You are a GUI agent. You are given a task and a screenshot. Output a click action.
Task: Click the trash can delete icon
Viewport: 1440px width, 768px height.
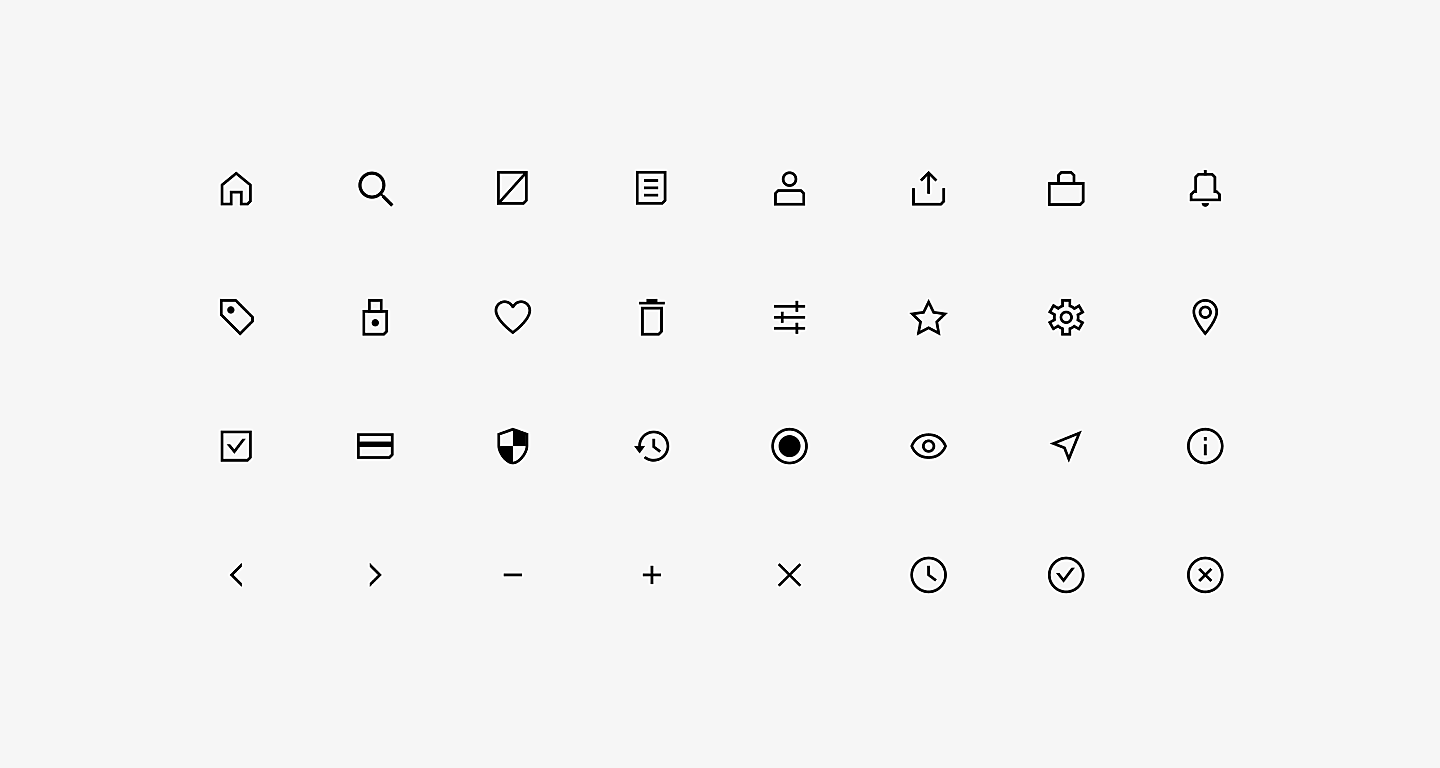[651, 317]
